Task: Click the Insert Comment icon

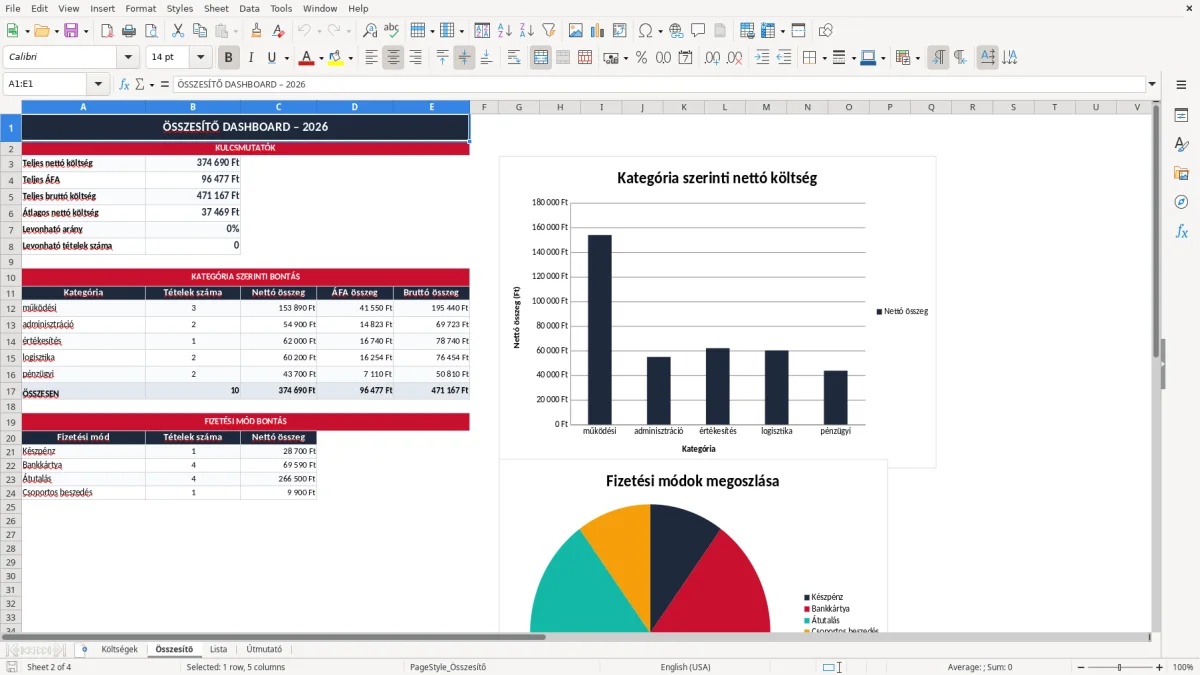Action: click(x=697, y=31)
